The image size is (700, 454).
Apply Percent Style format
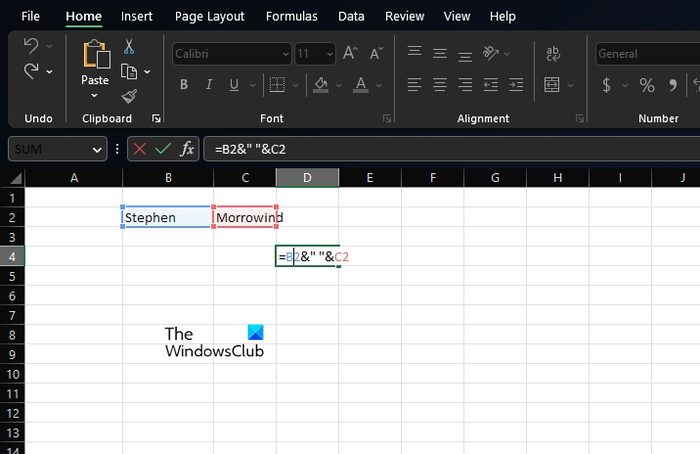coord(647,85)
